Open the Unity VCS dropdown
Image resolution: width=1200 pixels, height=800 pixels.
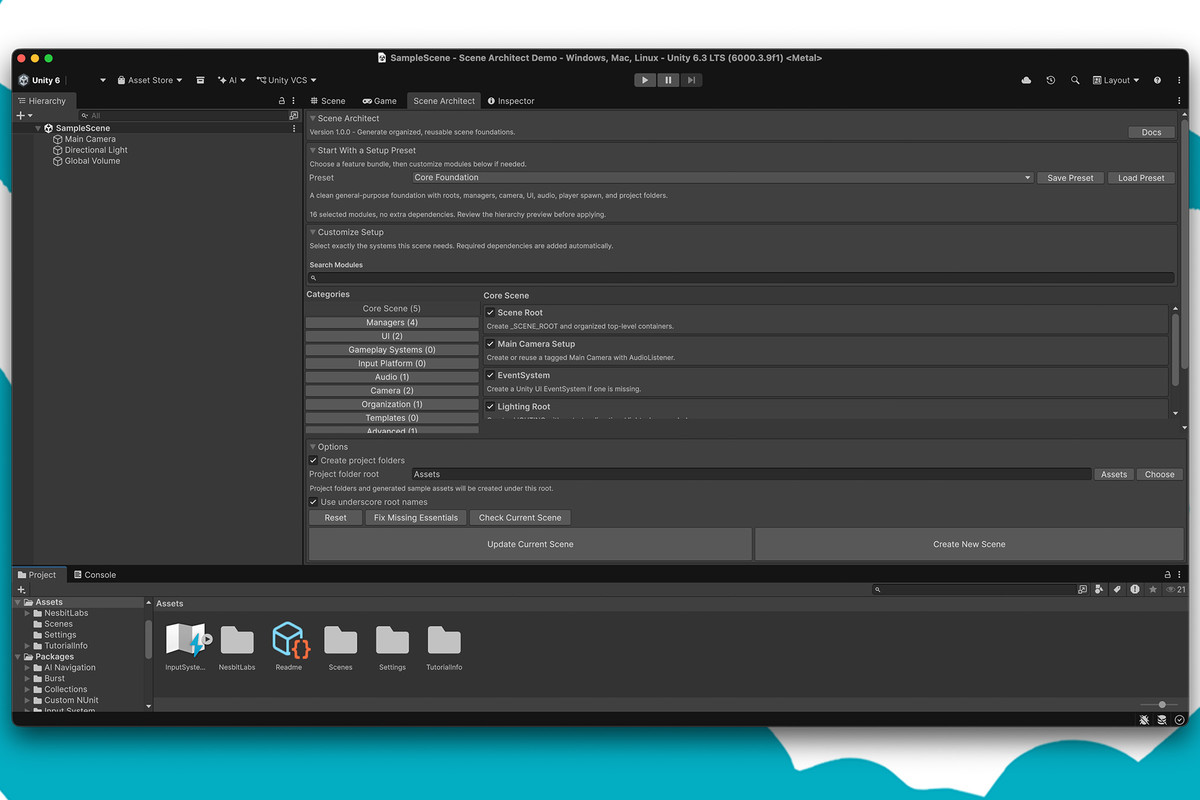[x=286, y=80]
